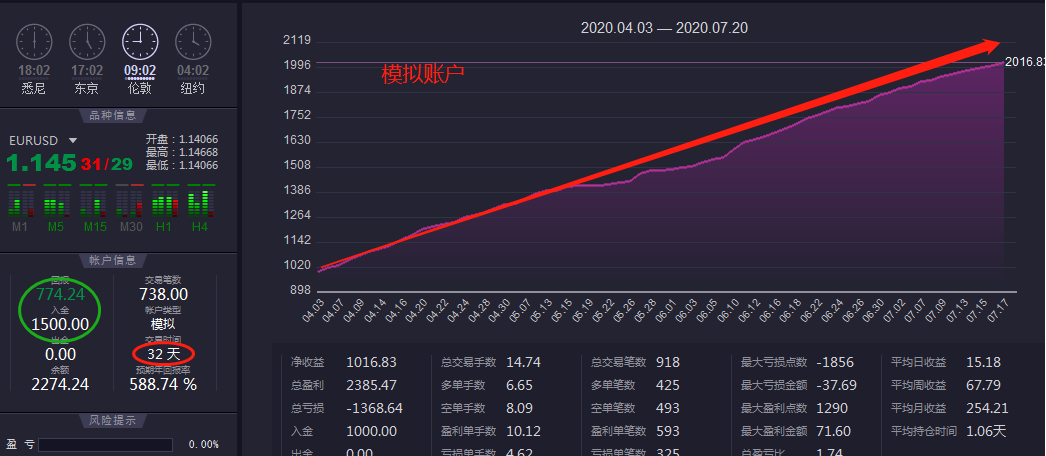Image resolution: width=1046 pixels, height=456 pixels.
Task: Click the 0.00% risk percentage value
Action: pyautogui.click(x=204, y=445)
